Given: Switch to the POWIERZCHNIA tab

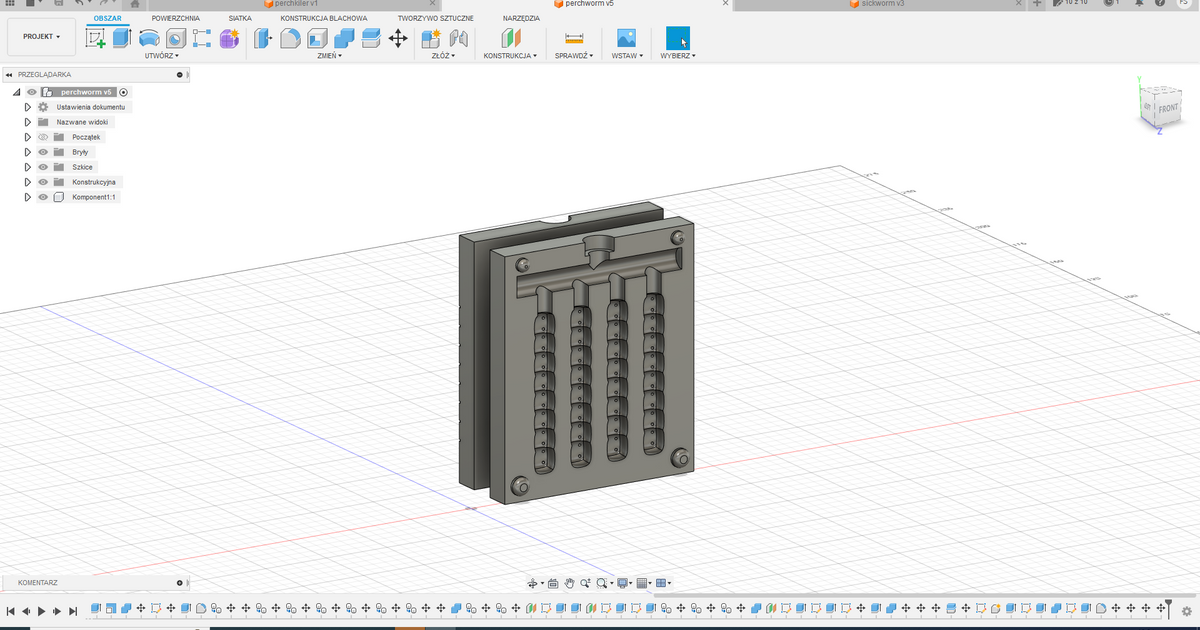Looking at the screenshot, I should coord(175,18).
